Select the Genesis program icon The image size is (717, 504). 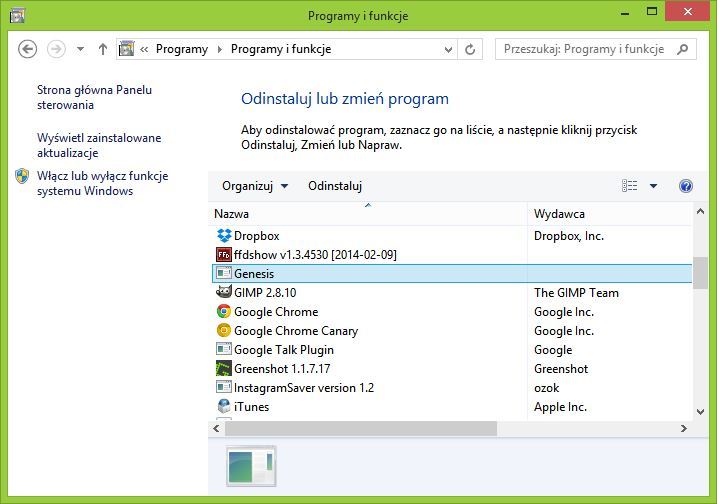click(224, 273)
